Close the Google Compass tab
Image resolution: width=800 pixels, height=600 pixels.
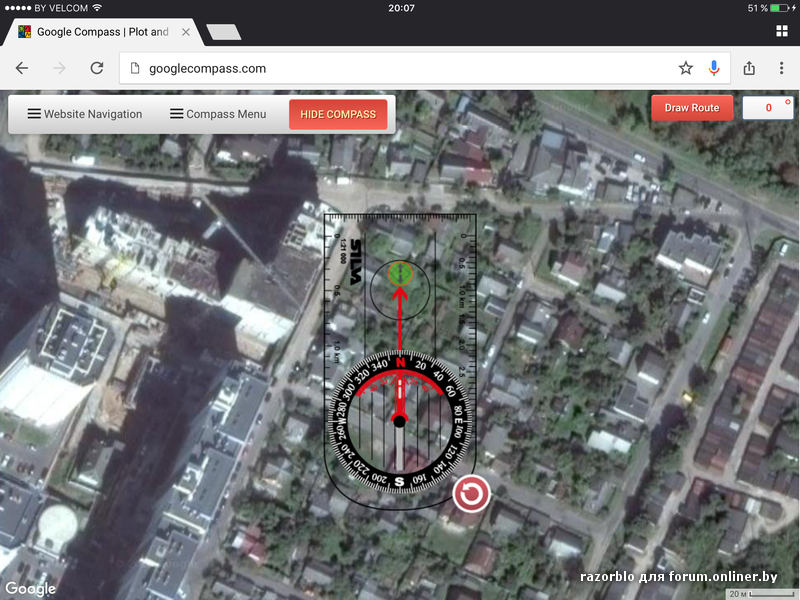coord(186,32)
